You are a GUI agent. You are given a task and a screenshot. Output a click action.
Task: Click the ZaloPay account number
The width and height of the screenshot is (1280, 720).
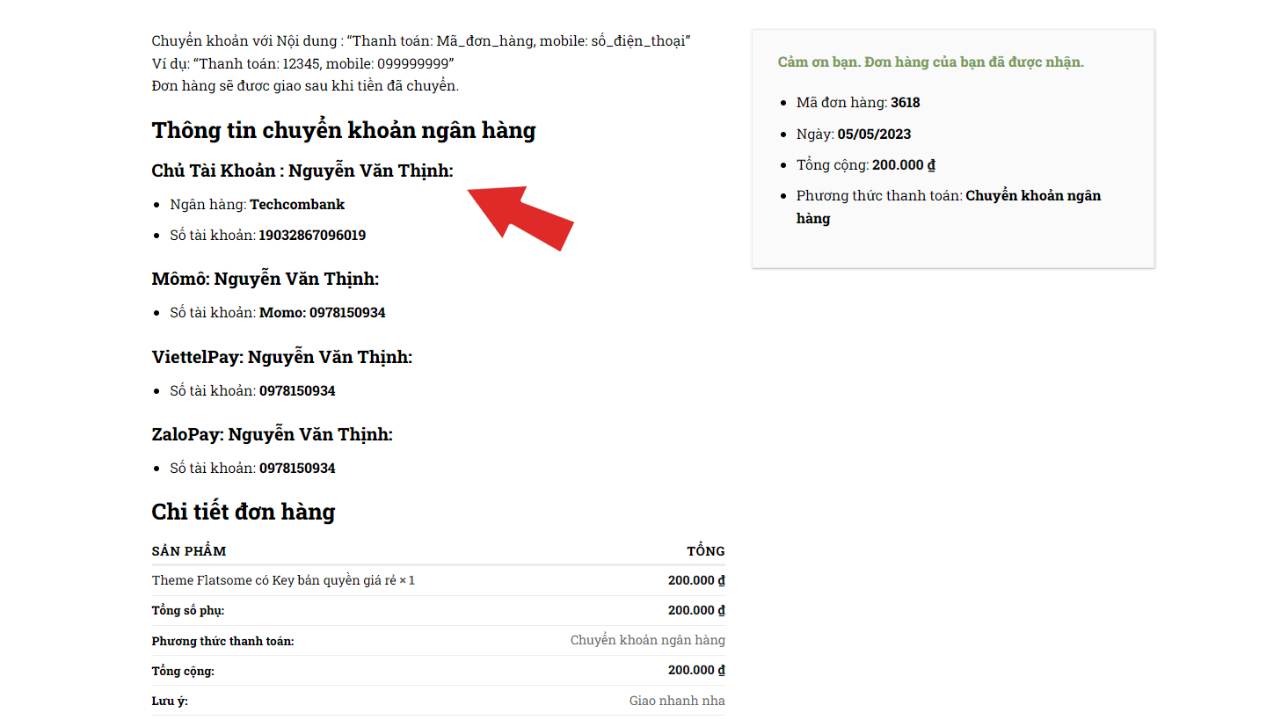point(297,468)
